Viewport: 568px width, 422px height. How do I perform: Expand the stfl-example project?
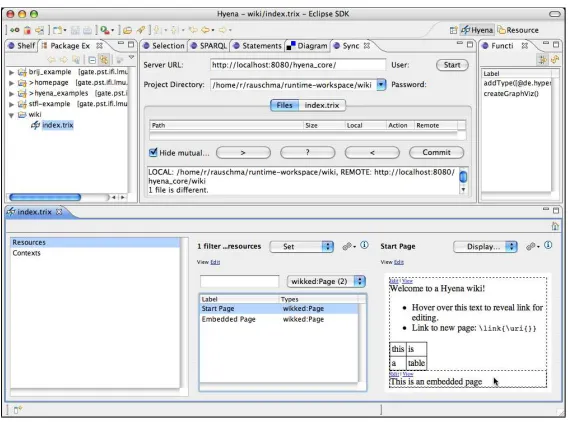[12, 104]
